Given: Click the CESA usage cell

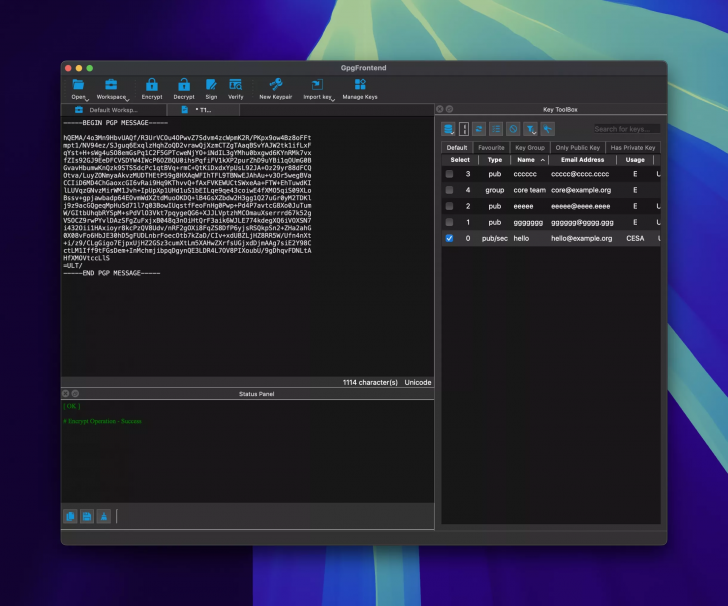Looking at the screenshot, I should [x=635, y=238].
